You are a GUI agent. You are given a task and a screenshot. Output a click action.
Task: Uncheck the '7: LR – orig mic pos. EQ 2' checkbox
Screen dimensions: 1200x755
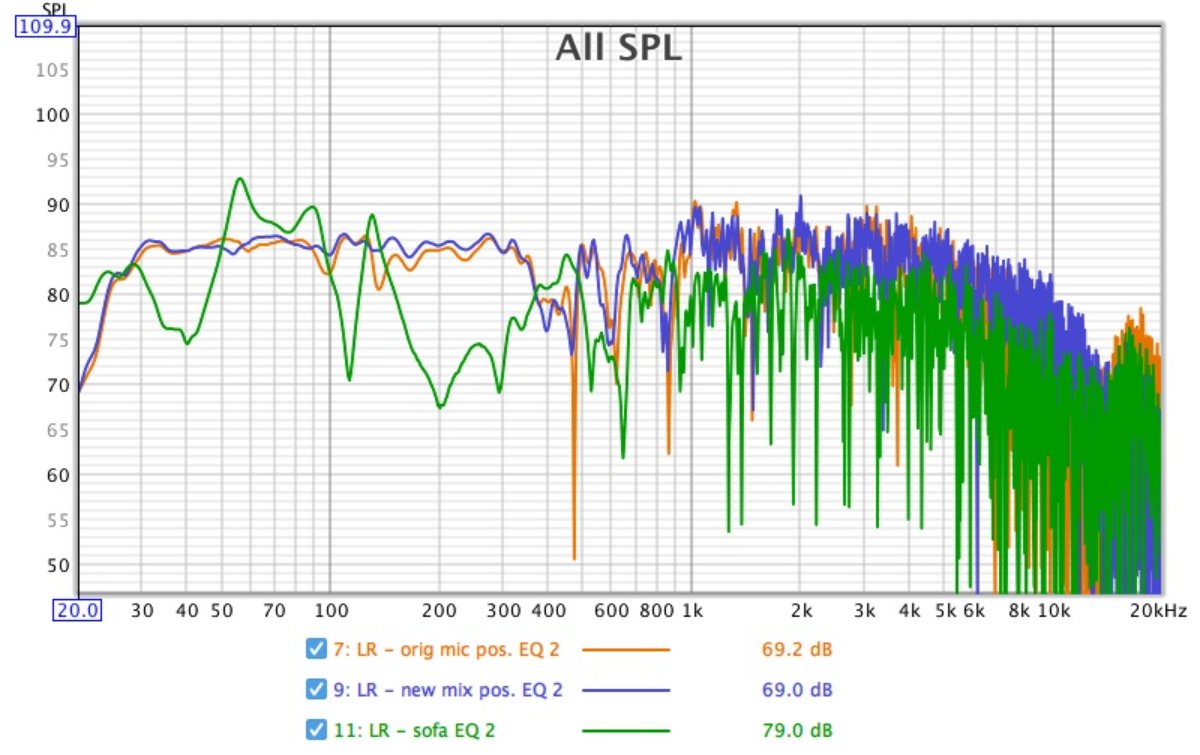point(317,650)
